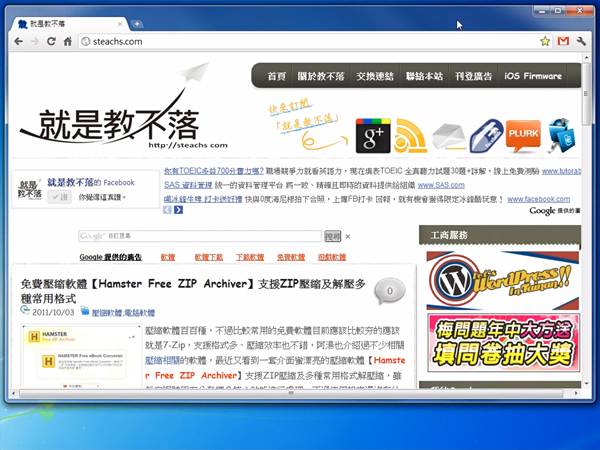Open the orange PLURK icon
This screenshot has height=450, width=600.
523,136
